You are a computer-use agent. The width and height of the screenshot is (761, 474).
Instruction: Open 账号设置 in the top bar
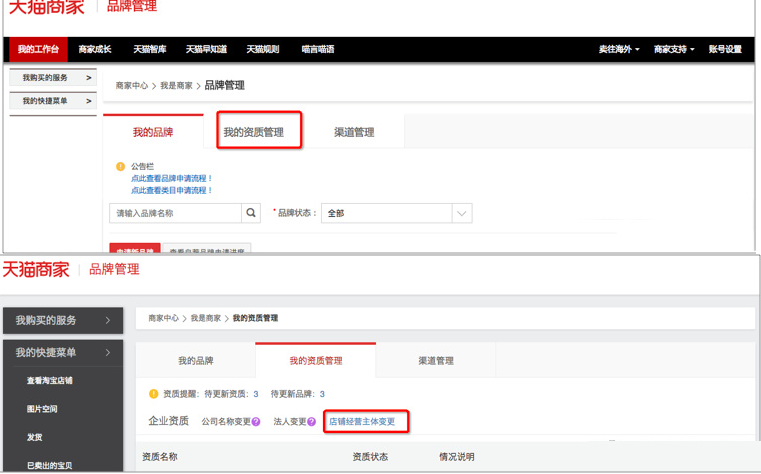pyautogui.click(x=725, y=49)
